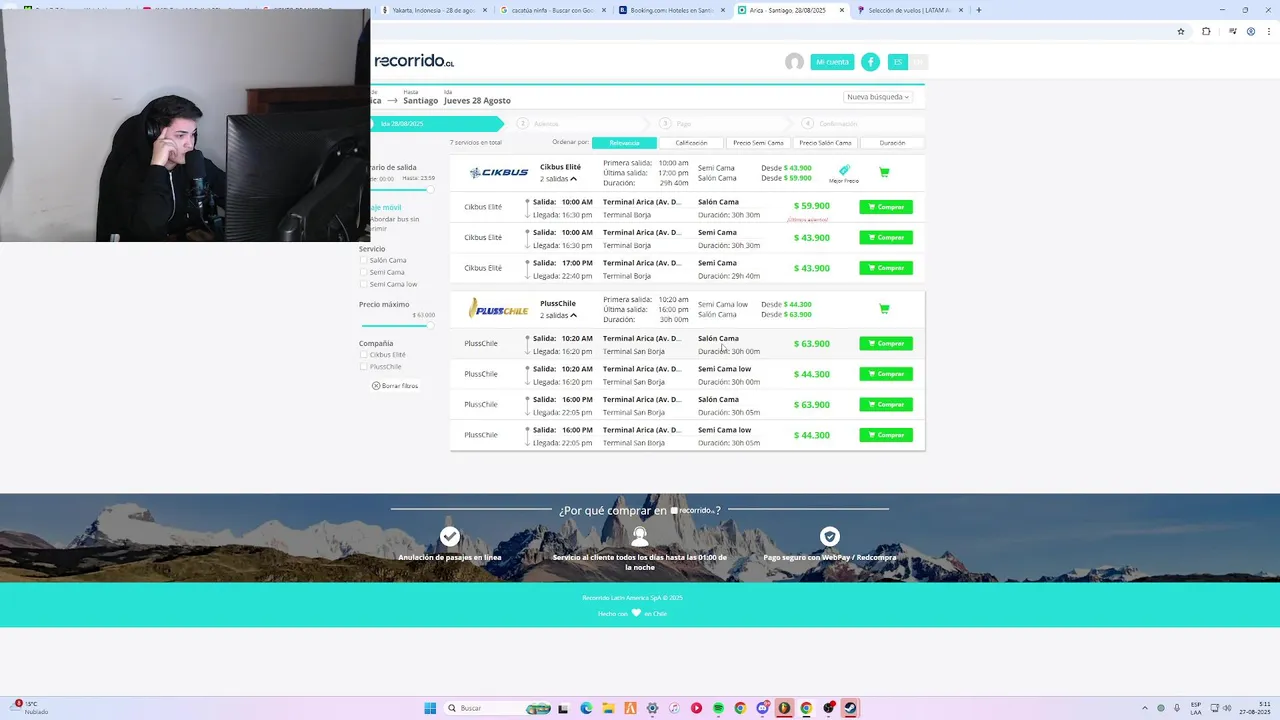Open the browser extensions puzzle icon
1280x720 pixels.
[x=1206, y=31]
